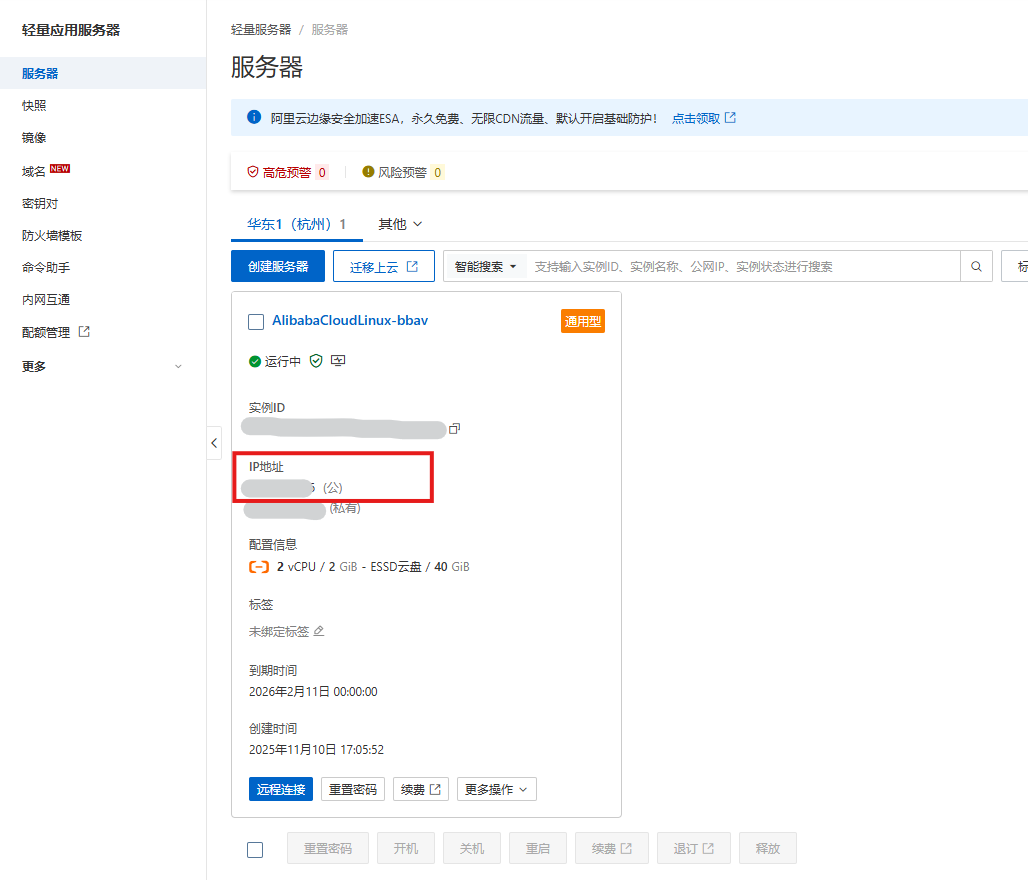
Task: Click bottom bar 重置密码 button
Action: 328,849
